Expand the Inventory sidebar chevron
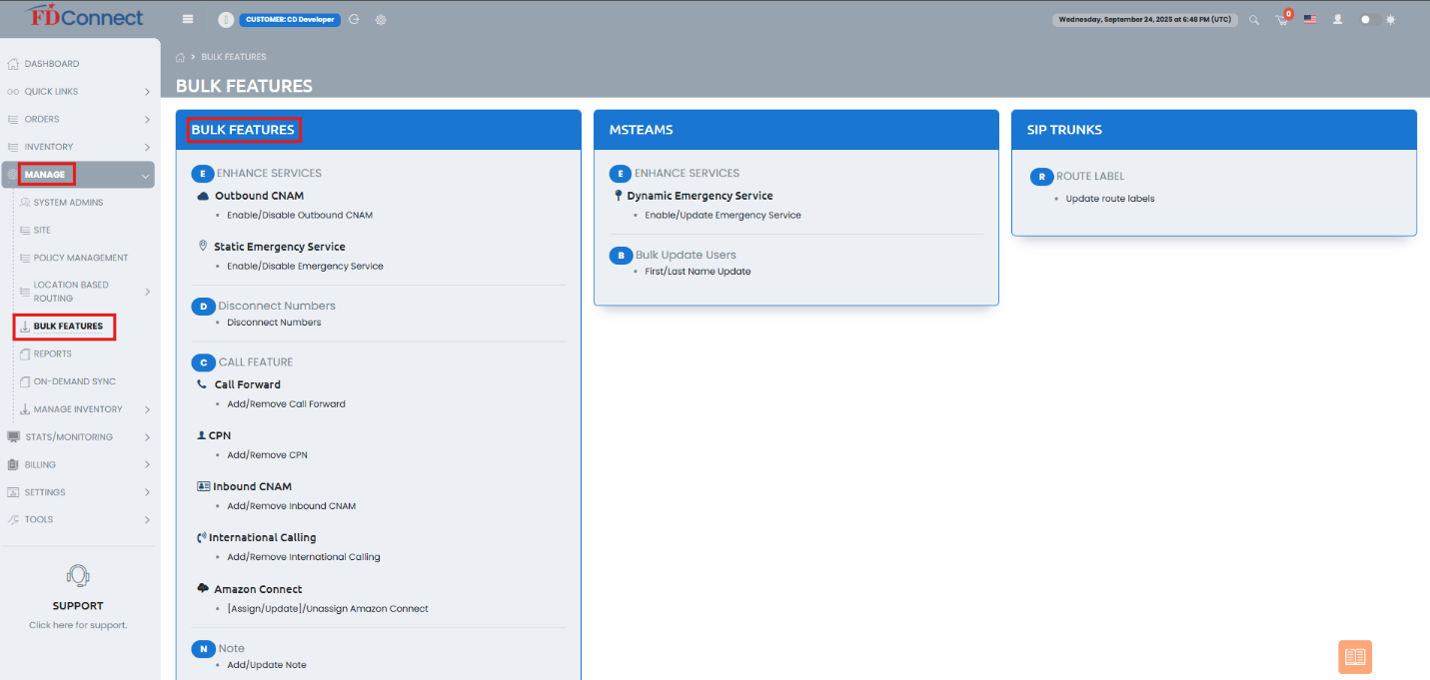 pos(147,147)
